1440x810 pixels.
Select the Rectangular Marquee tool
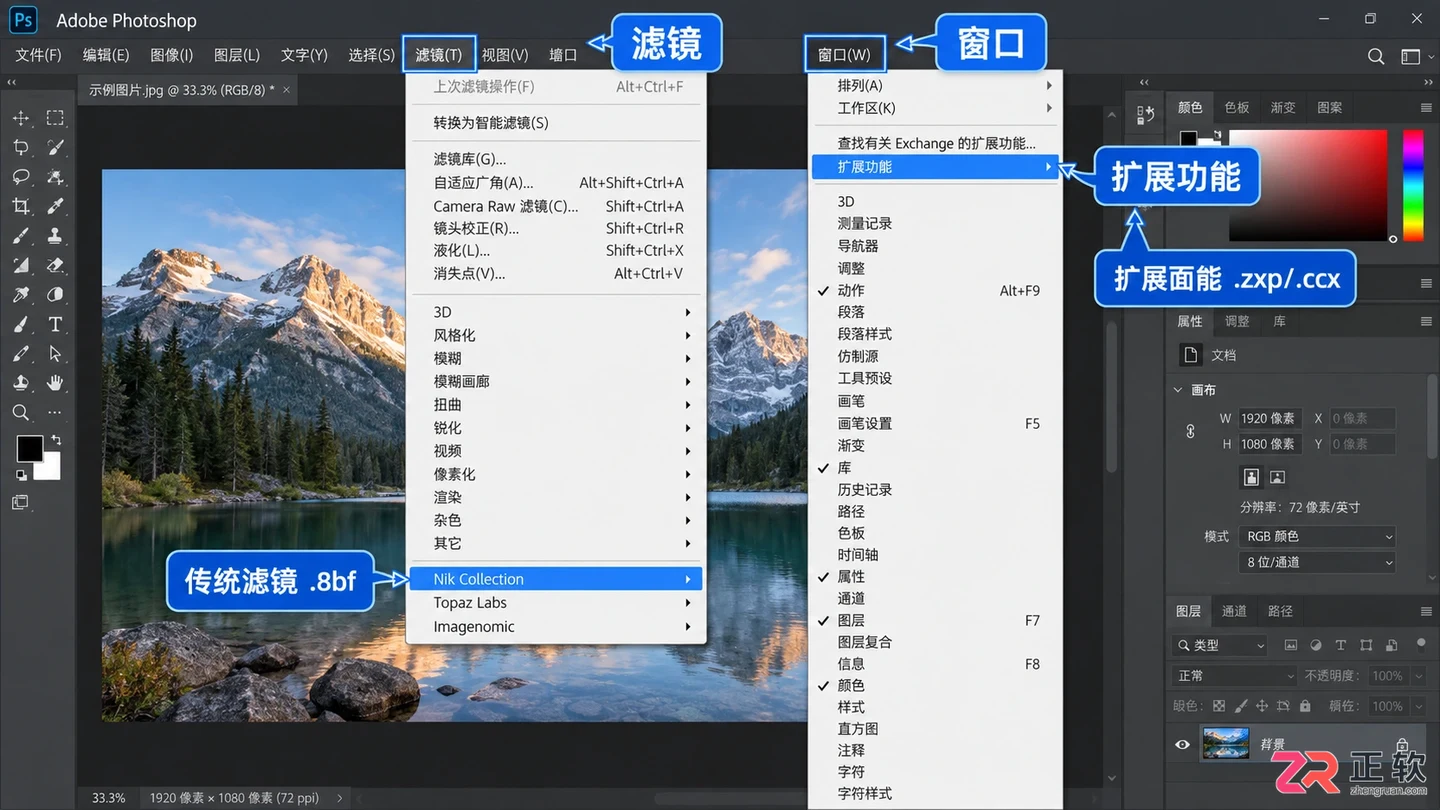[x=55, y=118]
